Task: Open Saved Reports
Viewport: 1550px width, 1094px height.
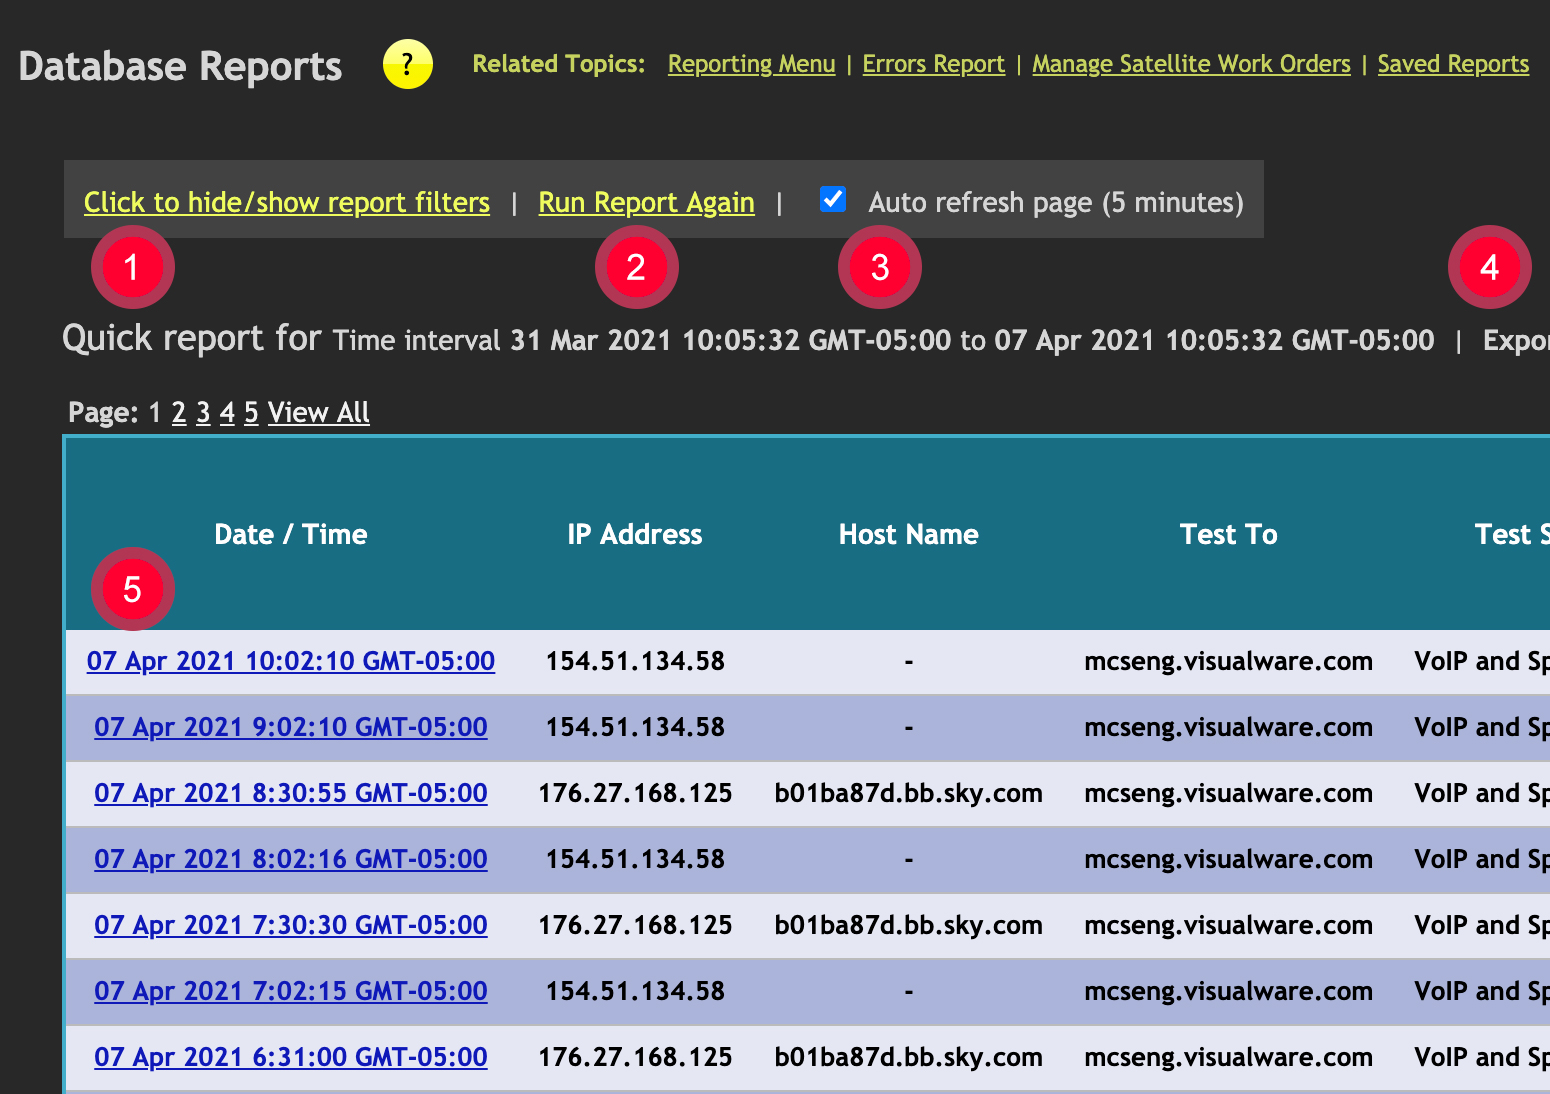Action: [1453, 63]
